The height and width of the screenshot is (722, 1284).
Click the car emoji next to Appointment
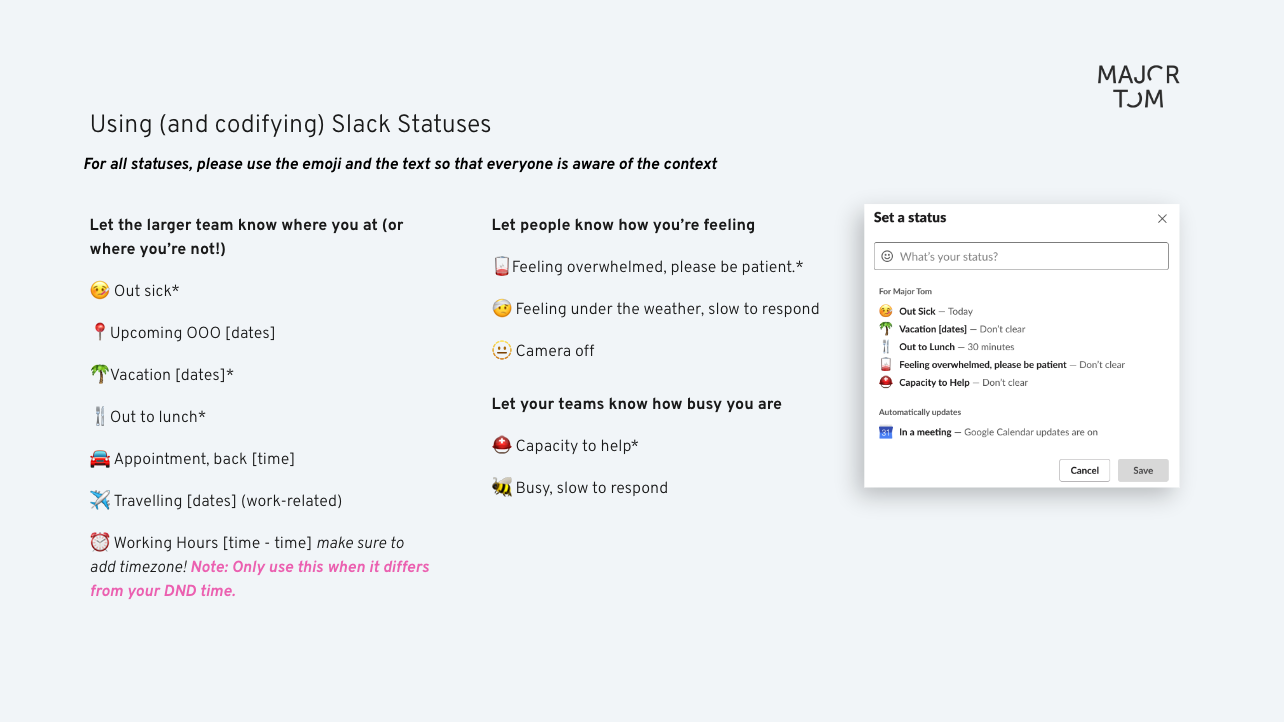point(100,459)
